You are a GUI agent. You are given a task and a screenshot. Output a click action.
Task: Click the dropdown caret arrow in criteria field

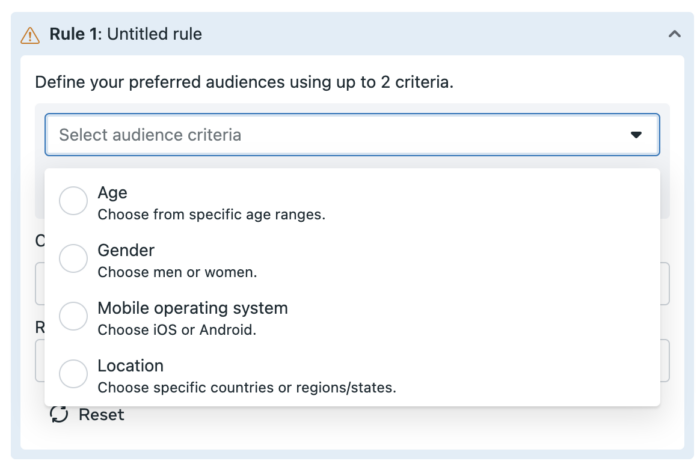(x=636, y=134)
